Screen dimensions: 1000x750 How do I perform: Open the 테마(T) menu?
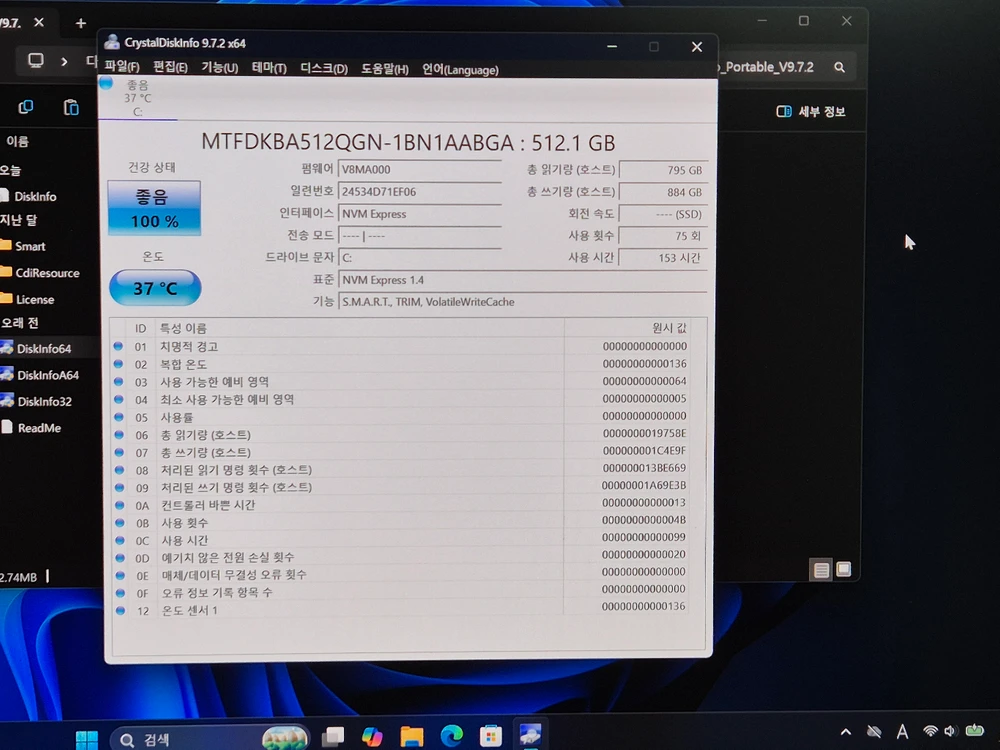[x=268, y=68]
